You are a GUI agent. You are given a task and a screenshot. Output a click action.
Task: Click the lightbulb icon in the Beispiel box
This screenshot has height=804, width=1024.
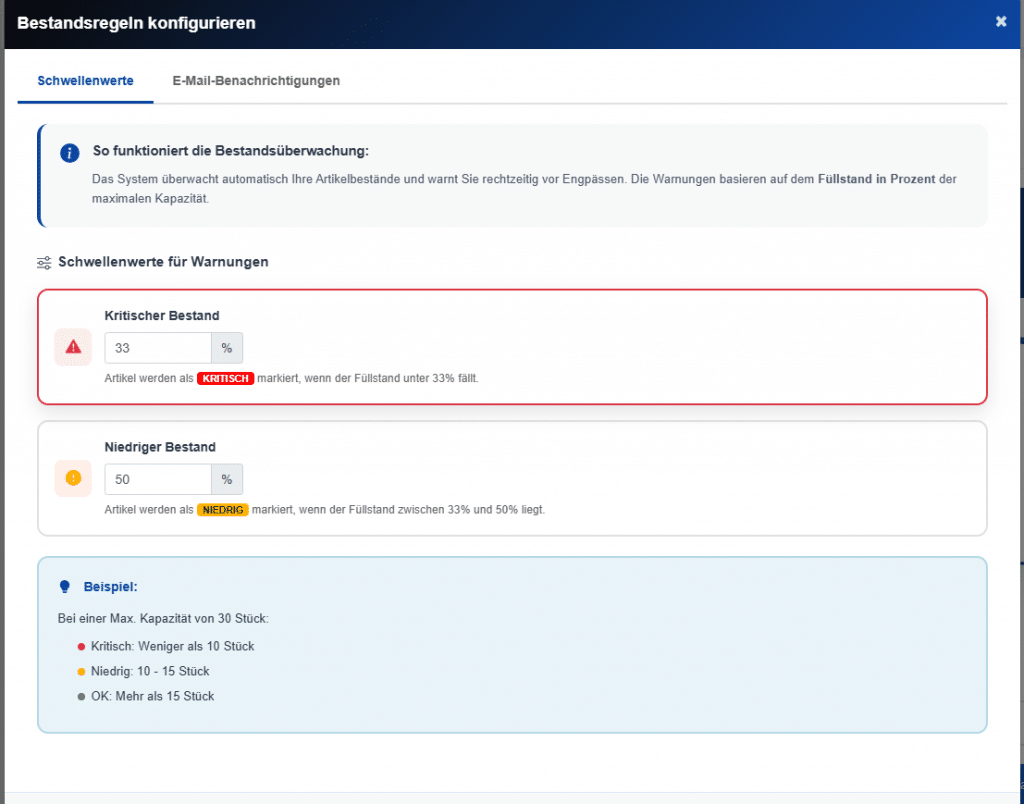(x=67, y=587)
